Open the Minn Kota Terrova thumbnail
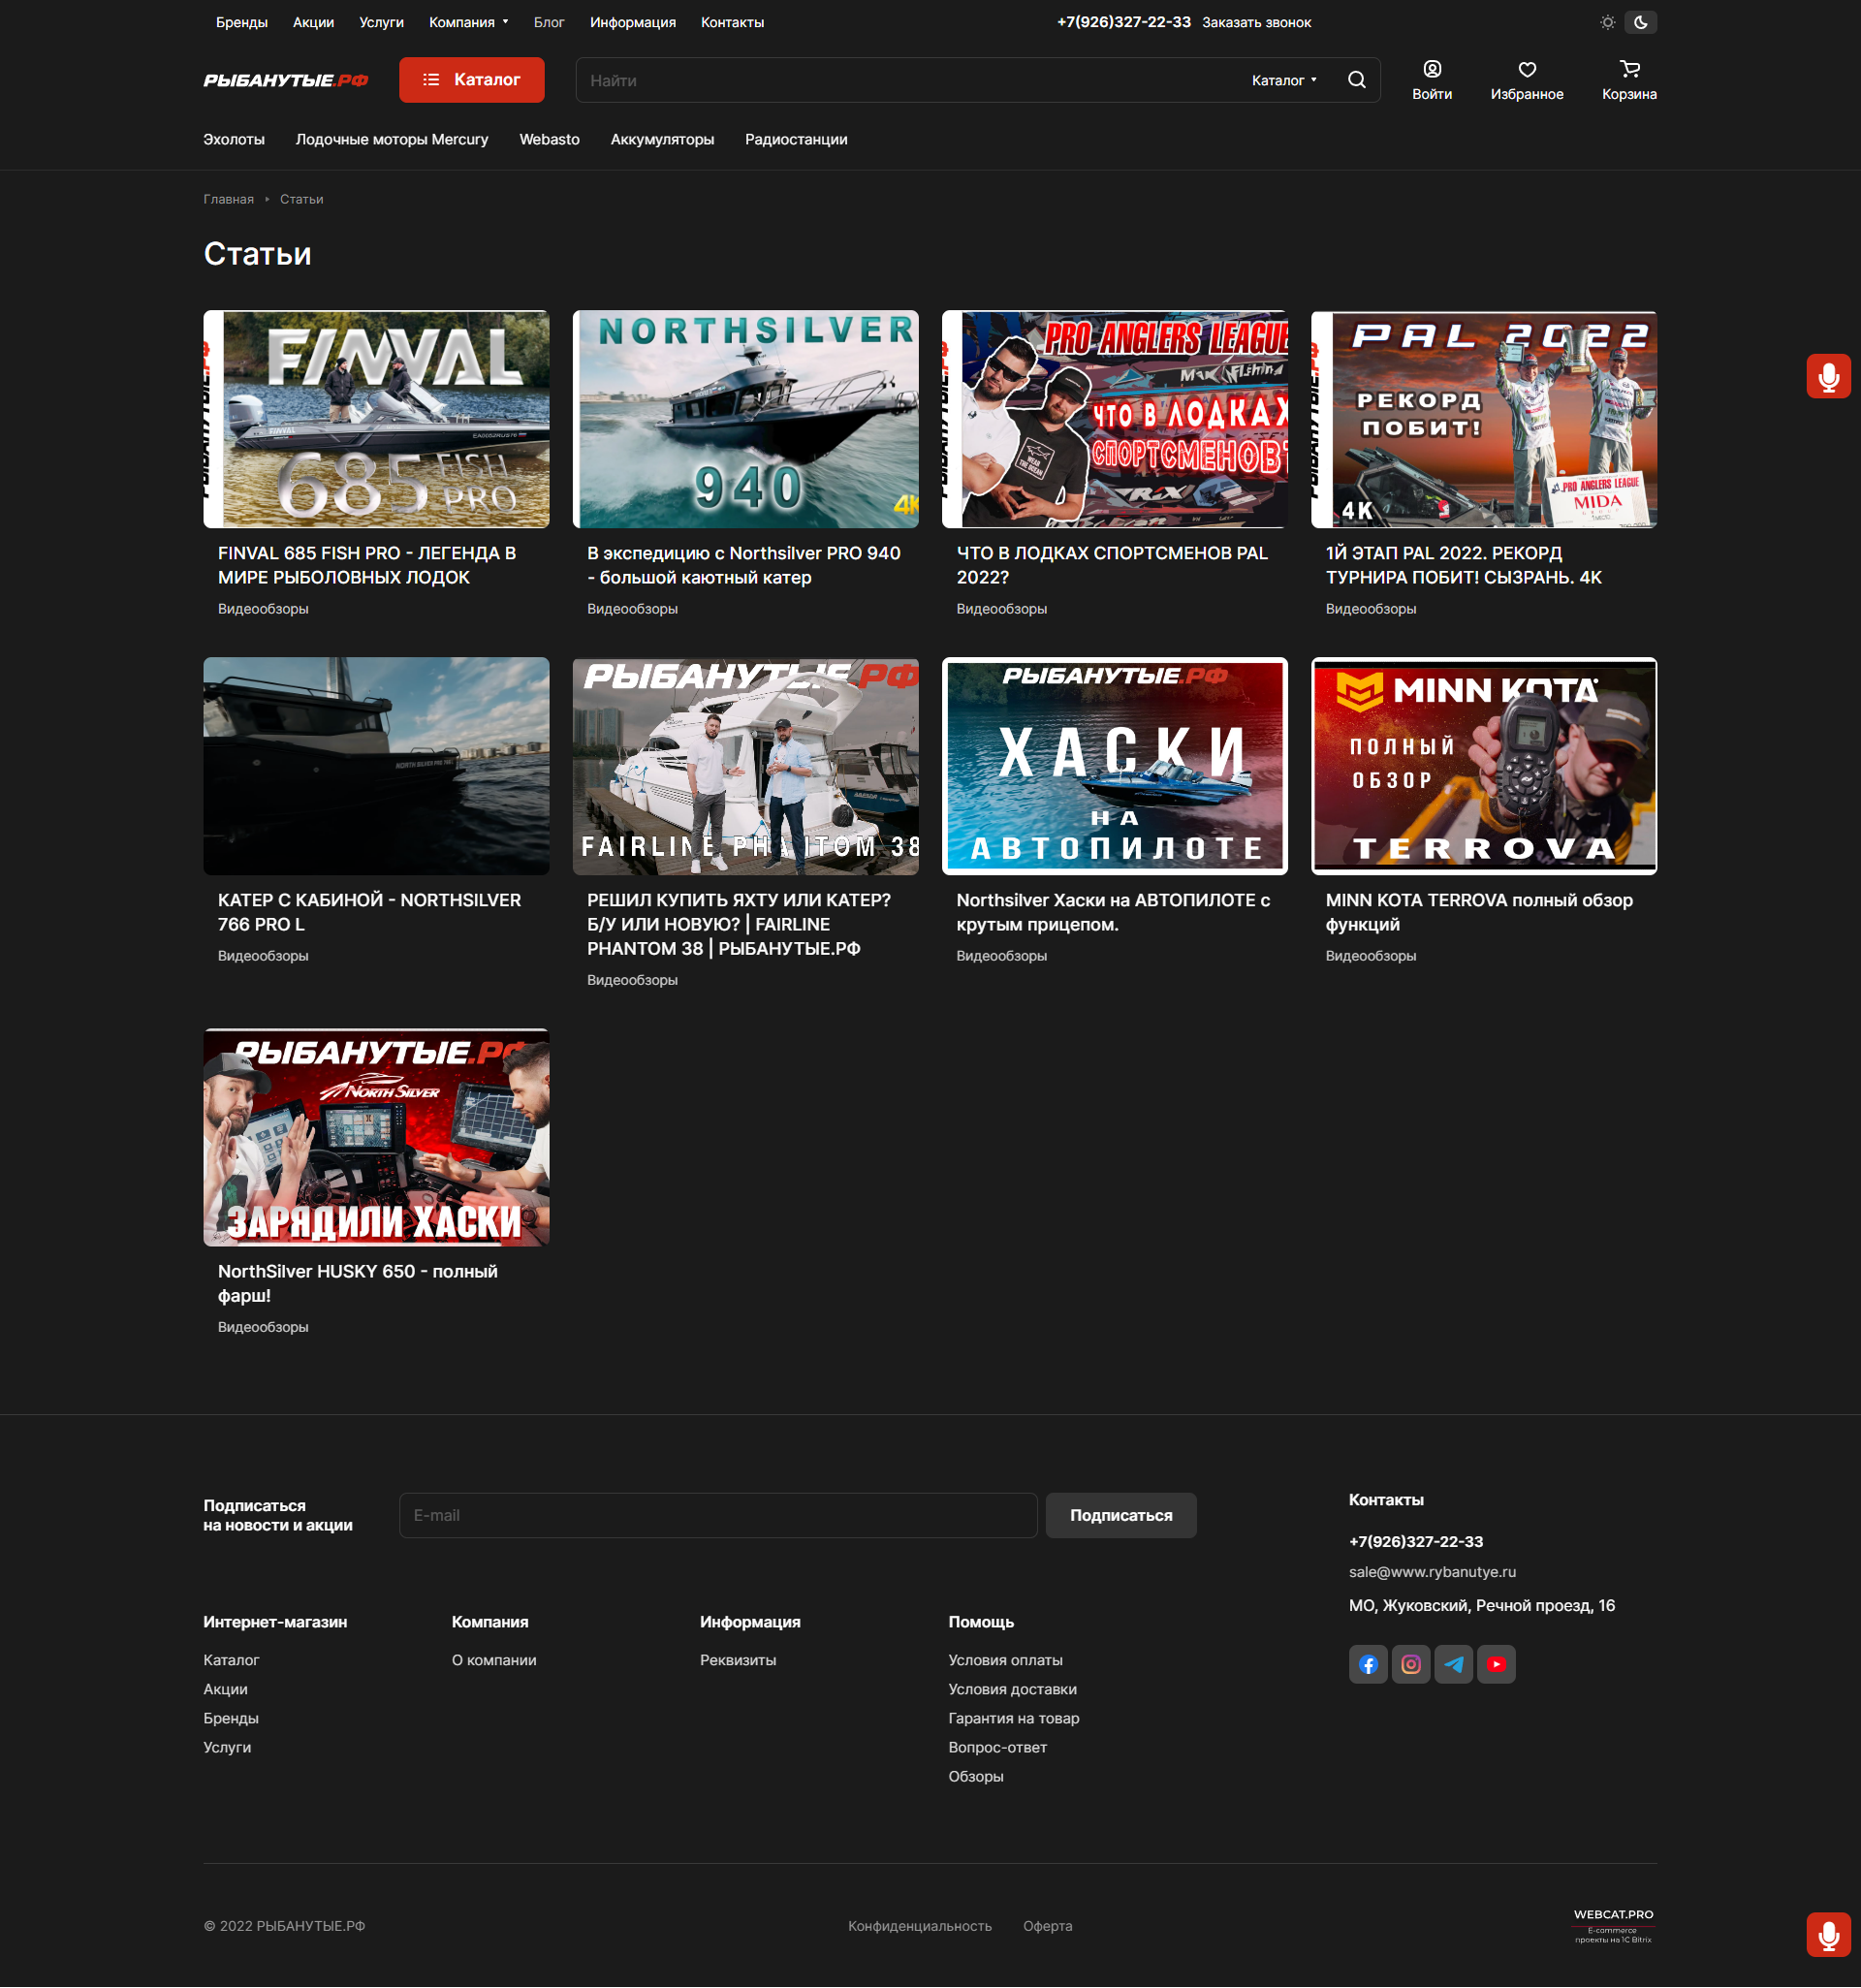The height and width of the screenshot is (1988, 1861). click(1484, 766)
